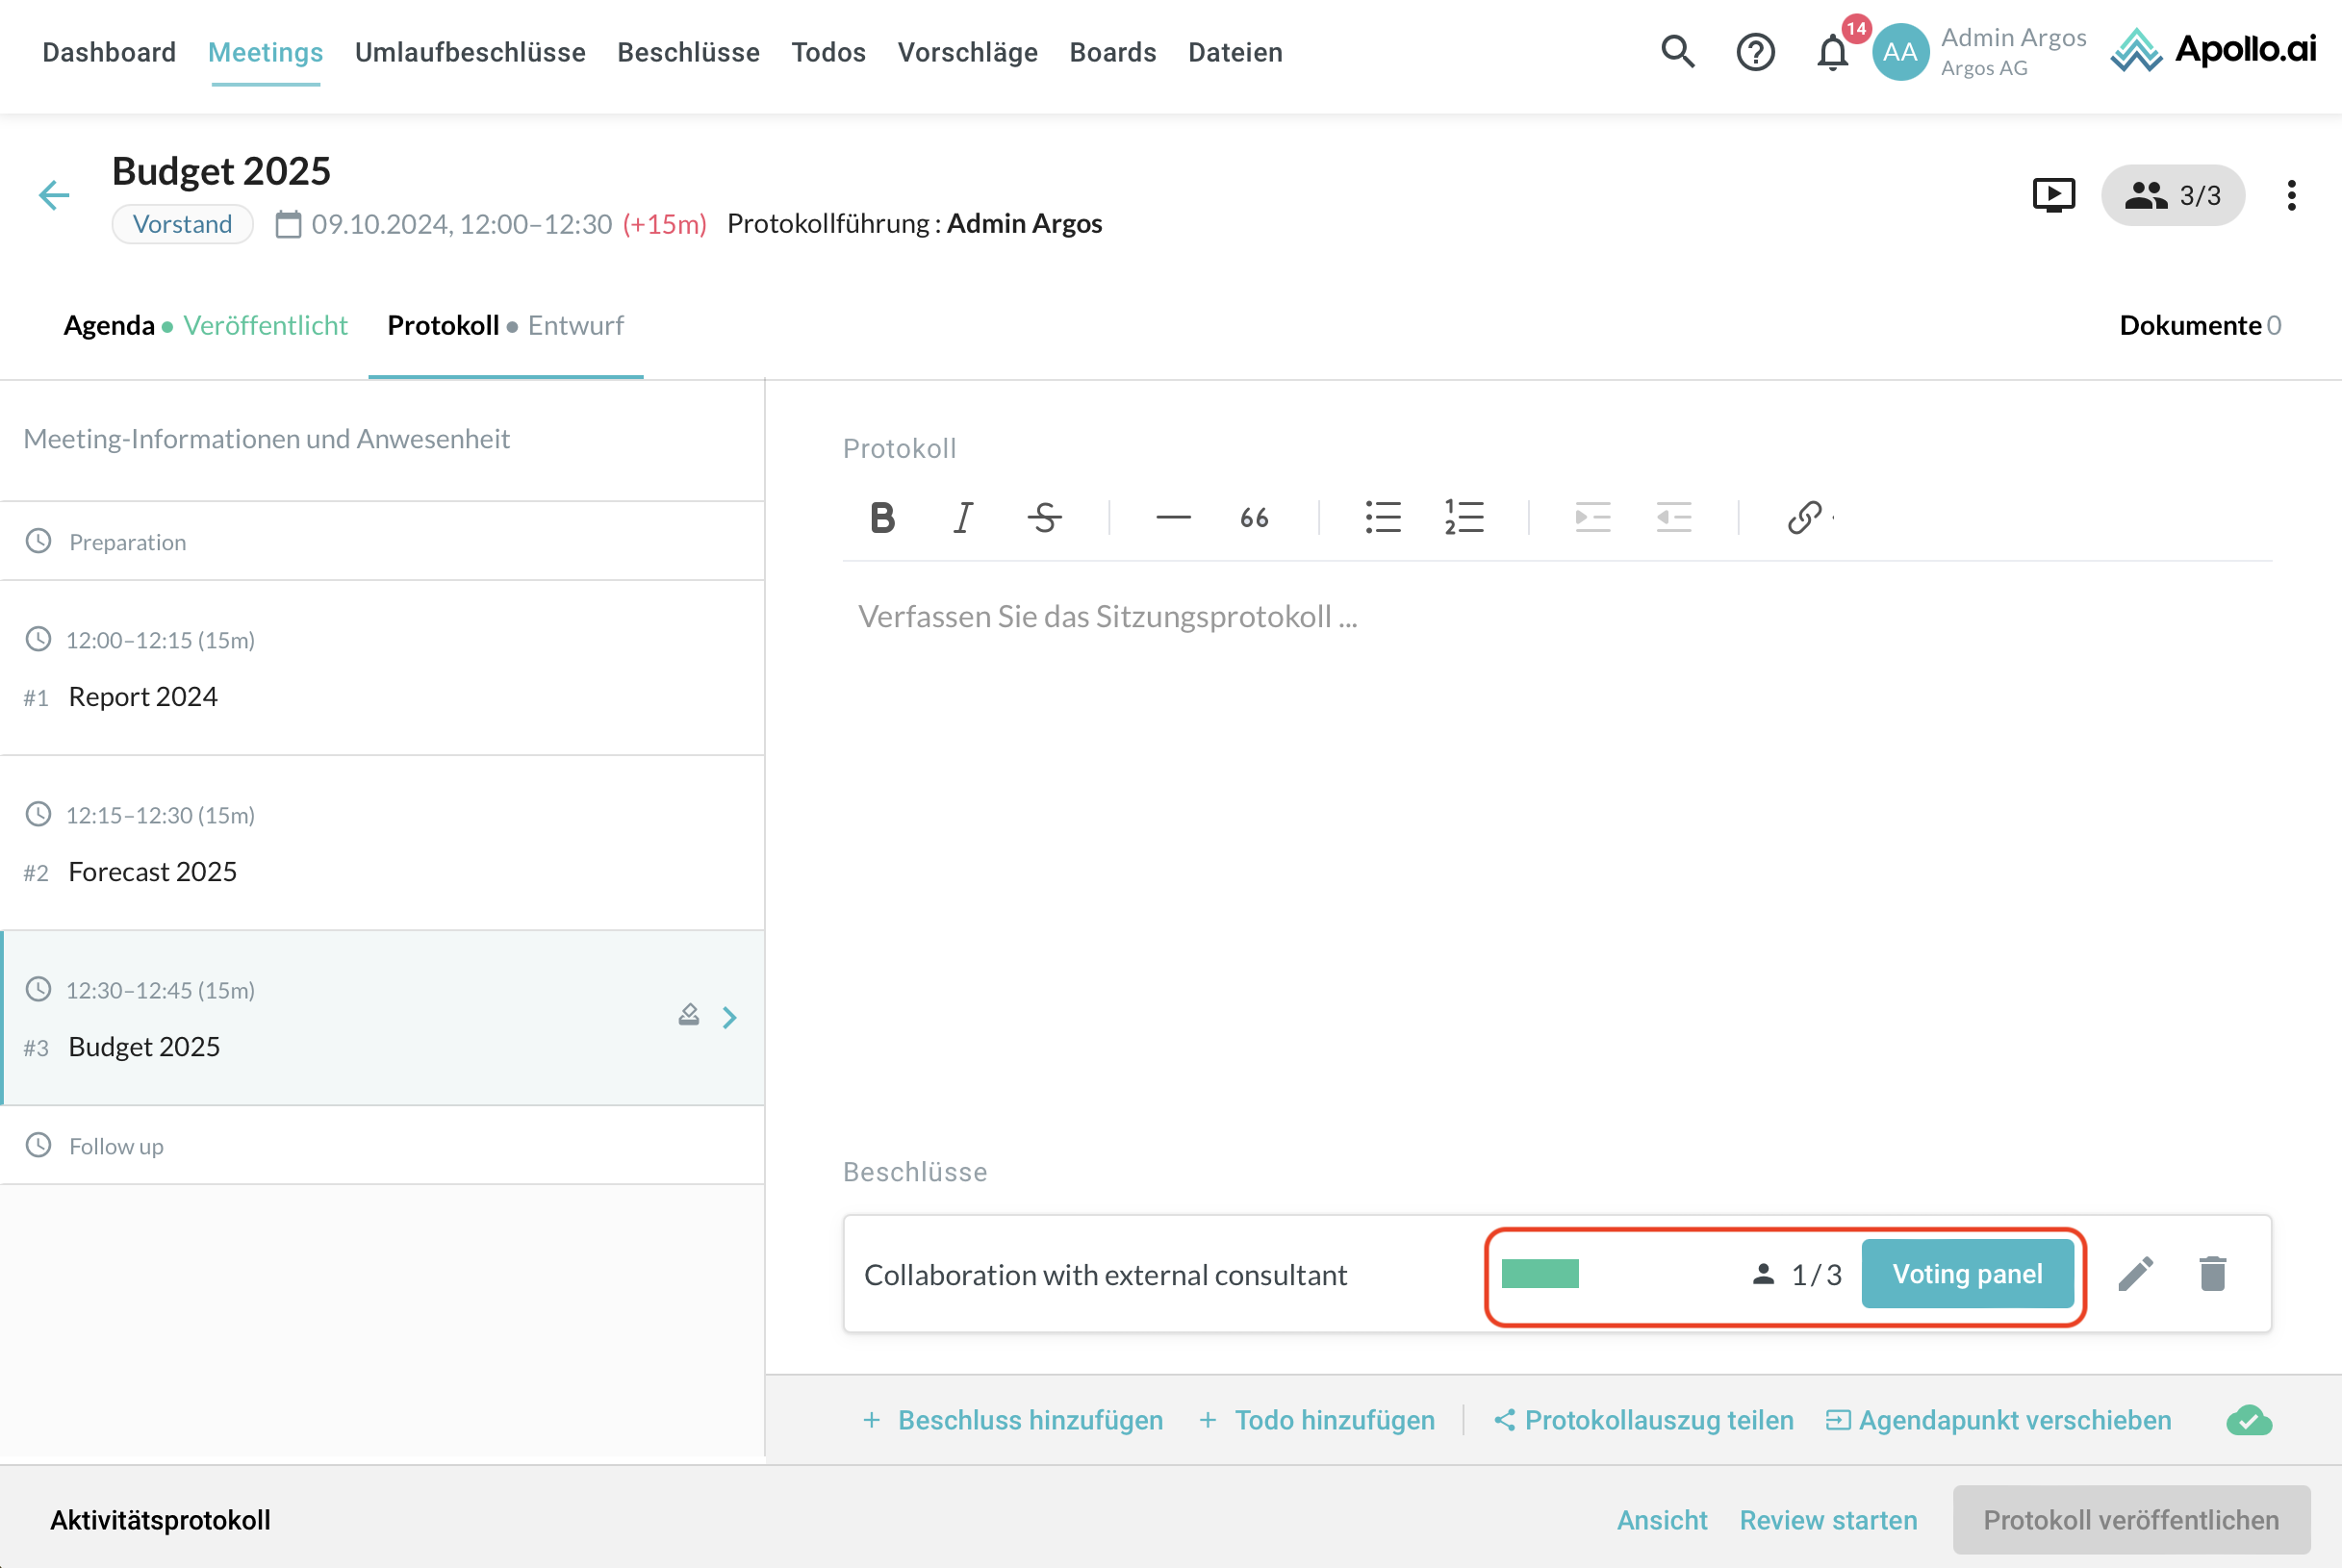Toggle the blockquote format button
The height and width of the screenshot is (1568, 2342).
[1254, 518]
